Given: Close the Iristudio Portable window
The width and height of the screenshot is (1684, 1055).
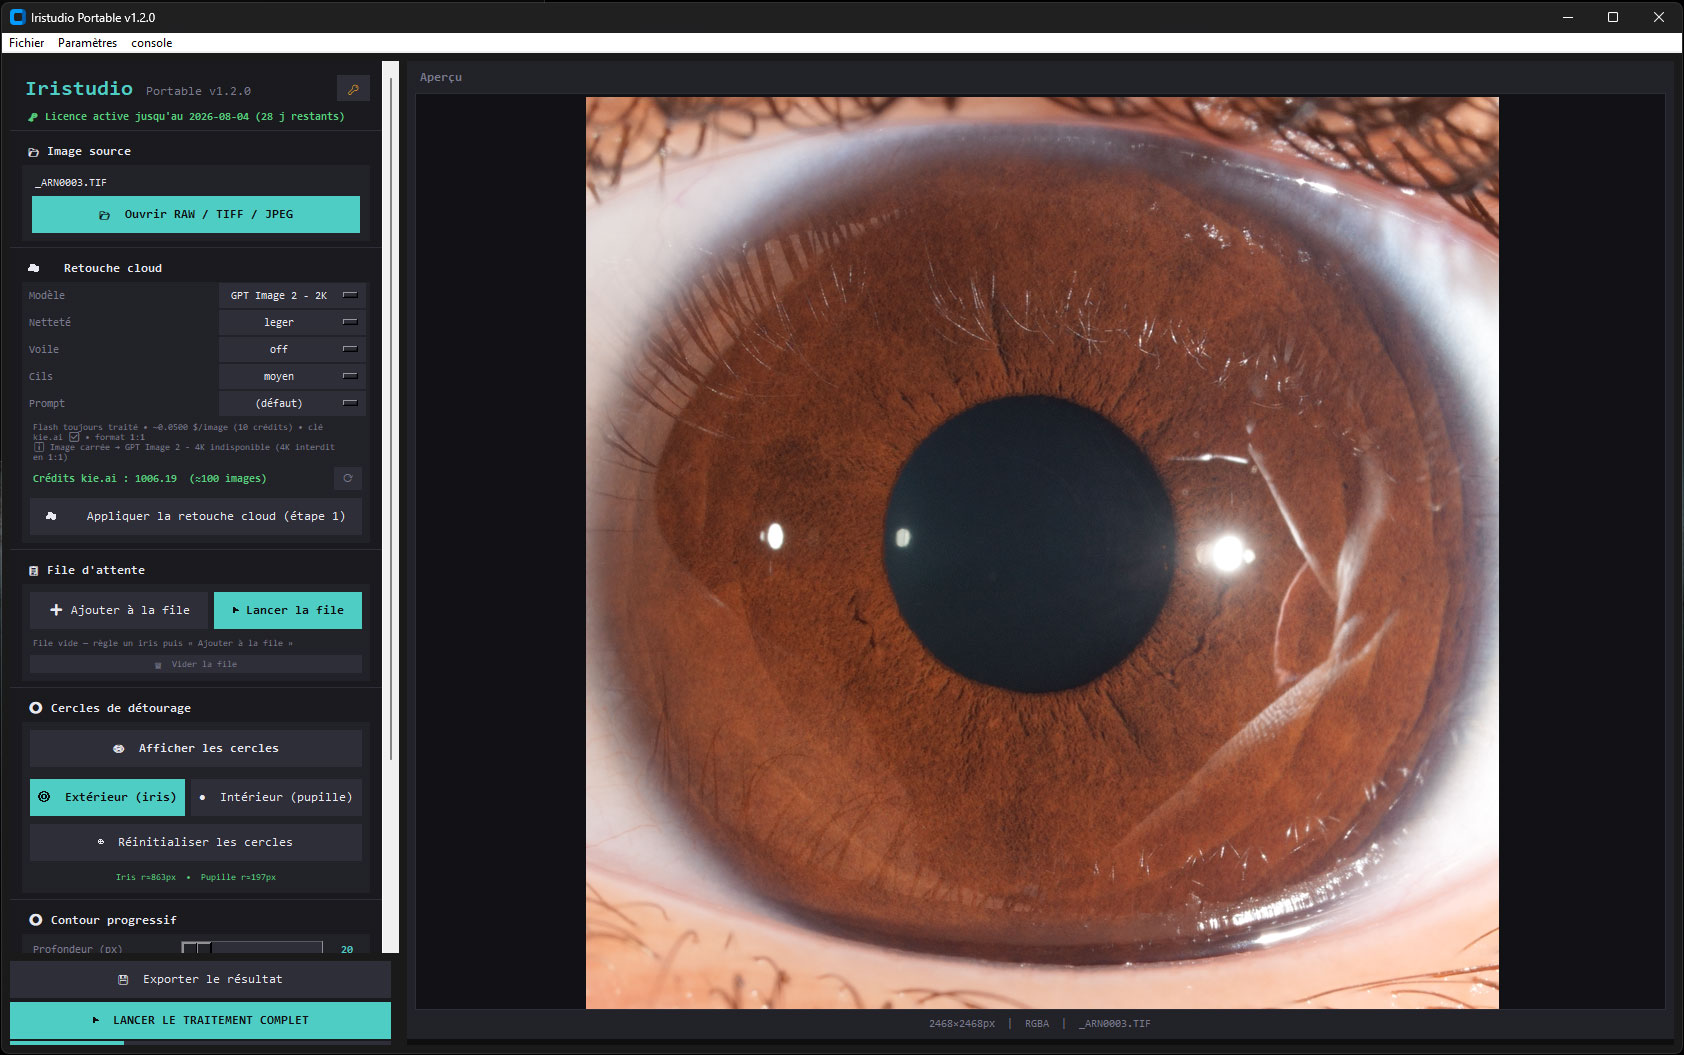Looking at the screenshot, I should [x=1659, y=17].
